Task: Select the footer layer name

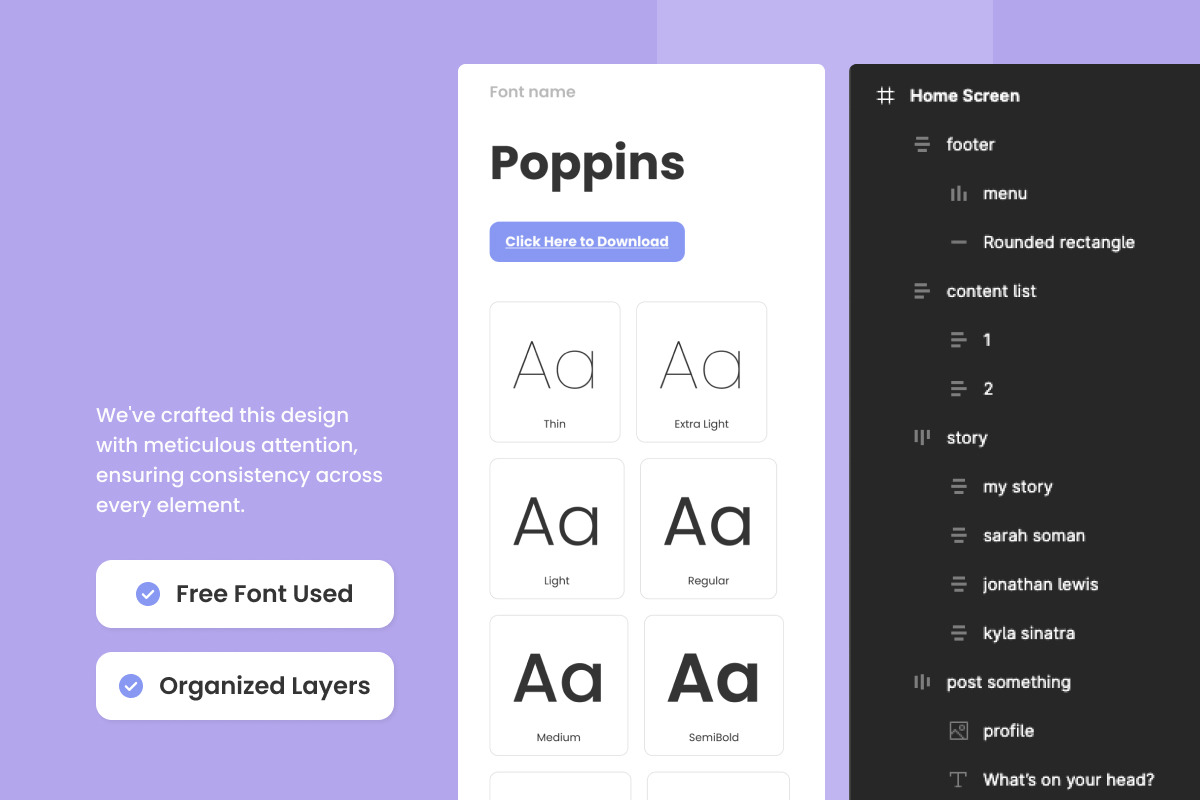Action: point(971,145)
